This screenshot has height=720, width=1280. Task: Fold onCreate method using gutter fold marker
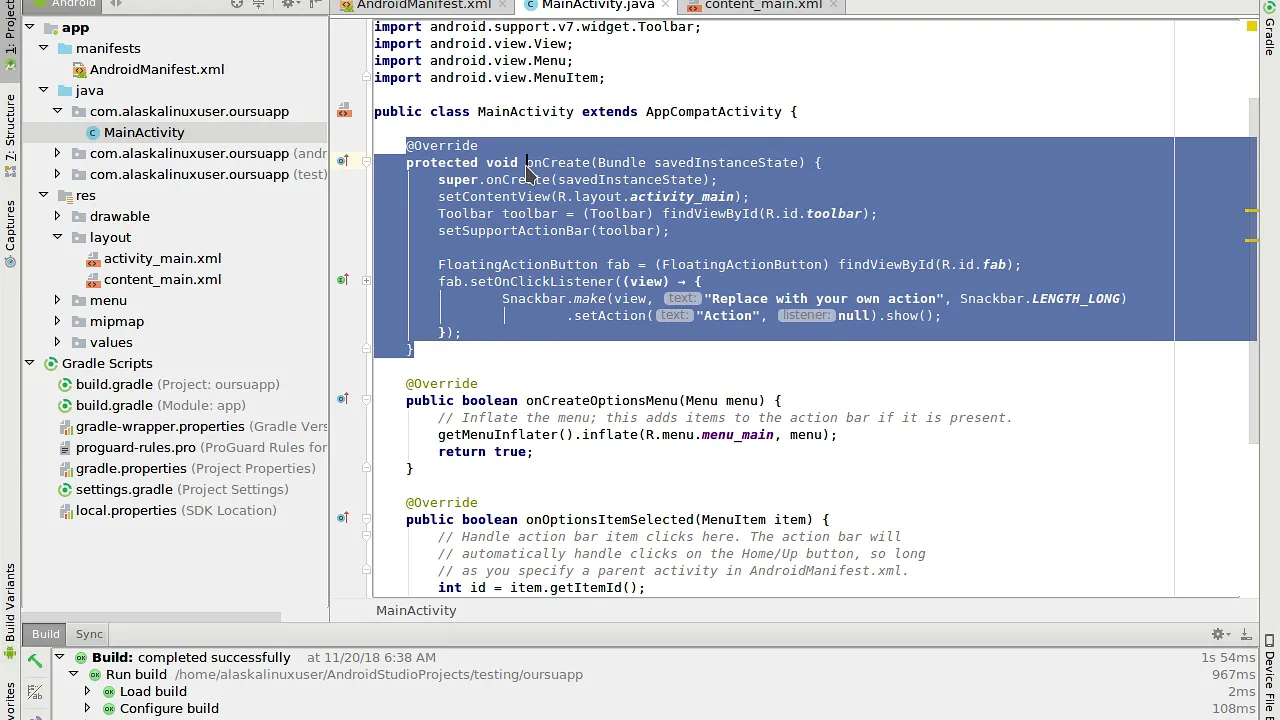[366, 162]
